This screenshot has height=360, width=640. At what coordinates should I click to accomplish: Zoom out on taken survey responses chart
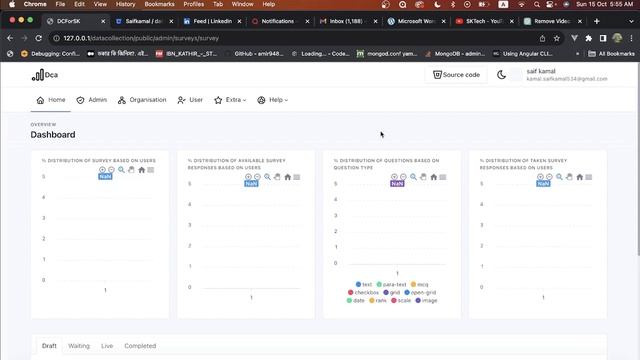pos(549,177)
